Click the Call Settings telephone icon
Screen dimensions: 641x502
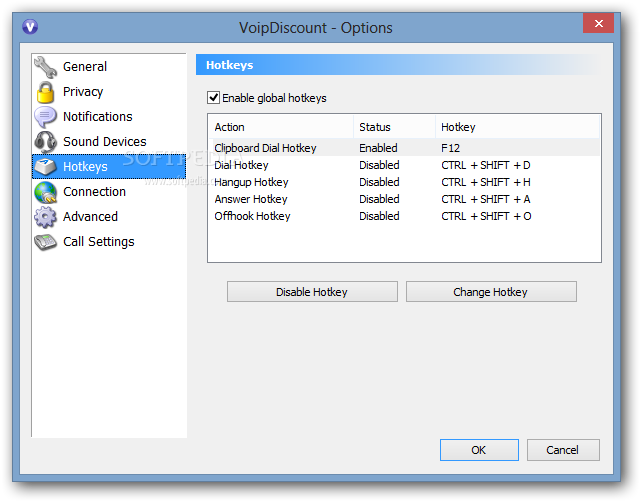coord(45,242)
